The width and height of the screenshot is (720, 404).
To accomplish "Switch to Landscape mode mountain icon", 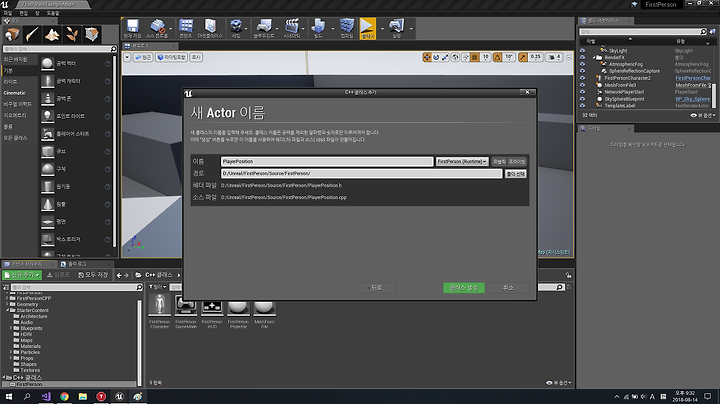I will pyautogui.click(x=52, y=34).
